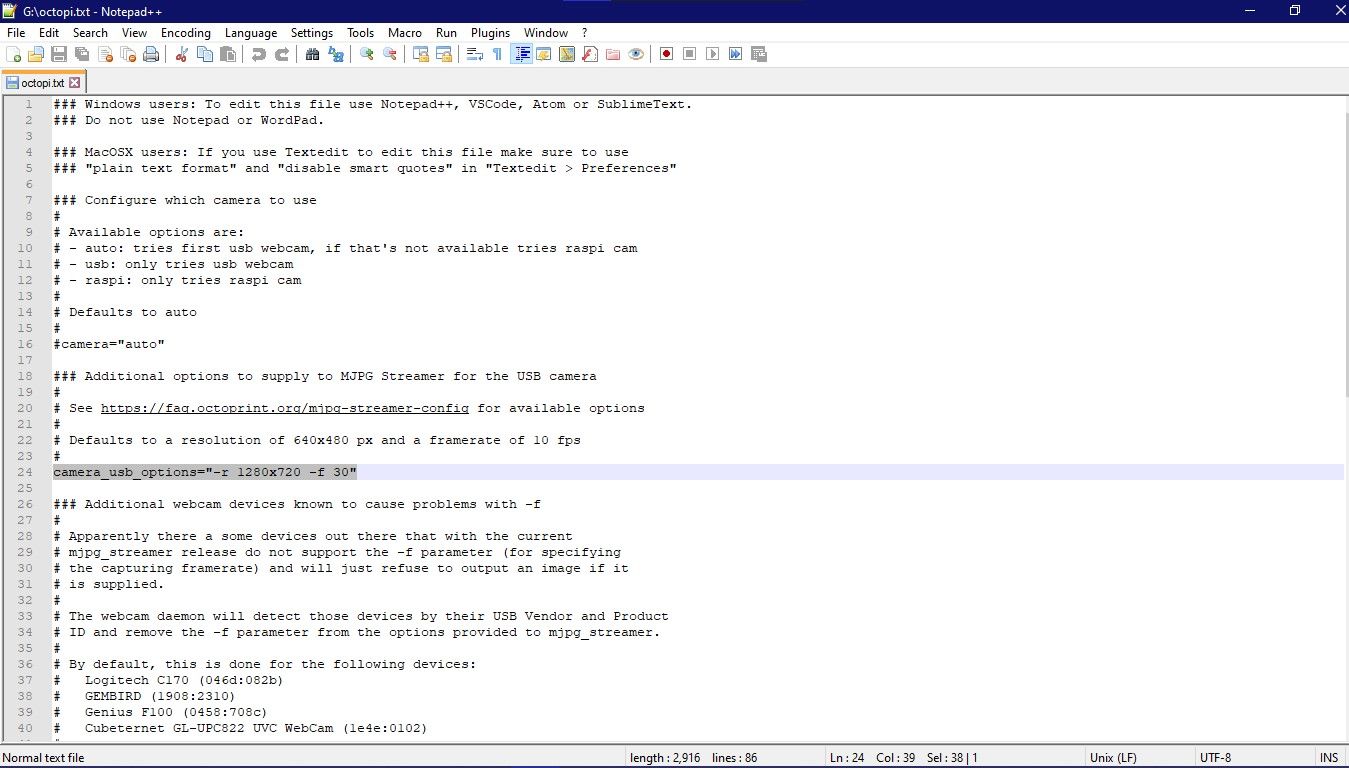Close the current document using the toolbar icon
This screenshot has height=768, width=1349.
(x=105, y=54)
